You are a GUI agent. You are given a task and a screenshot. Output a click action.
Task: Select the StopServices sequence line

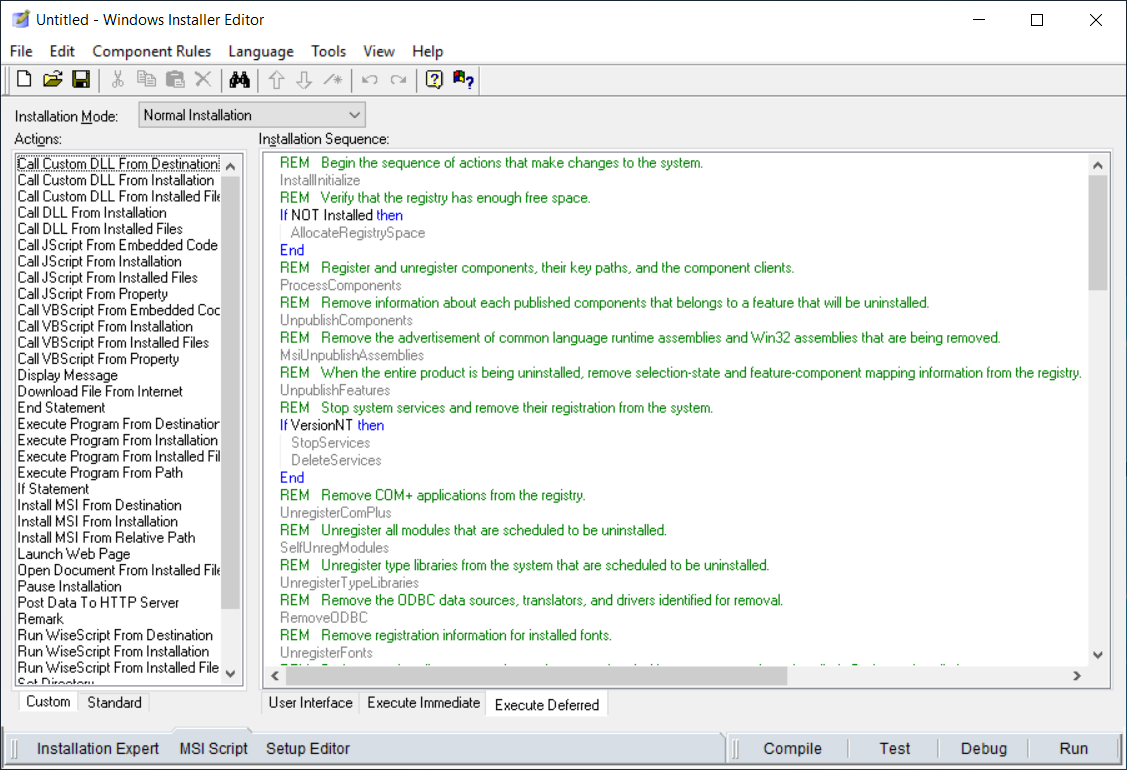pos(331,443)
